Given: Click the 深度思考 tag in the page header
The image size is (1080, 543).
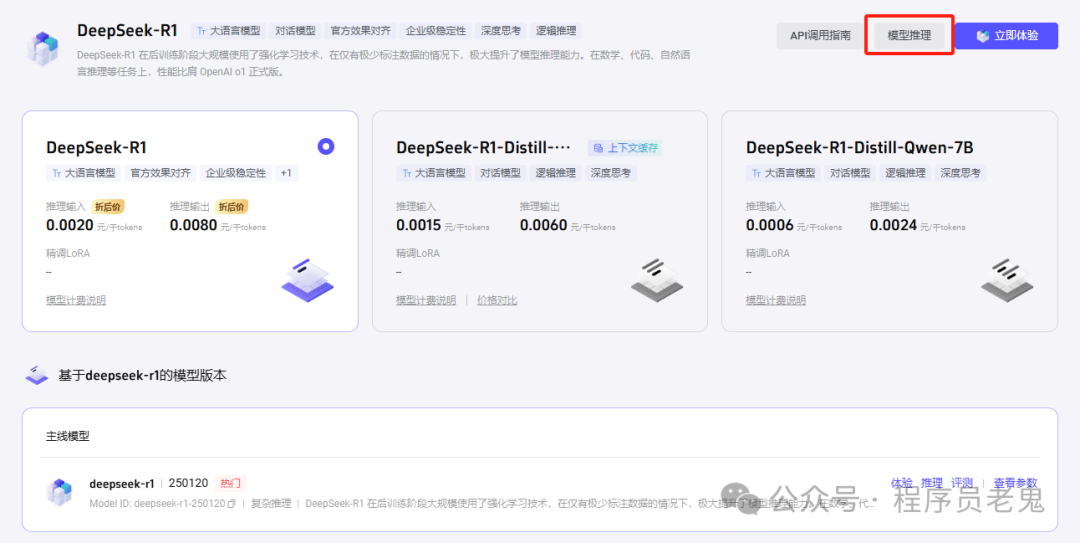Looking at the screenshot, I should coord(501,31).
